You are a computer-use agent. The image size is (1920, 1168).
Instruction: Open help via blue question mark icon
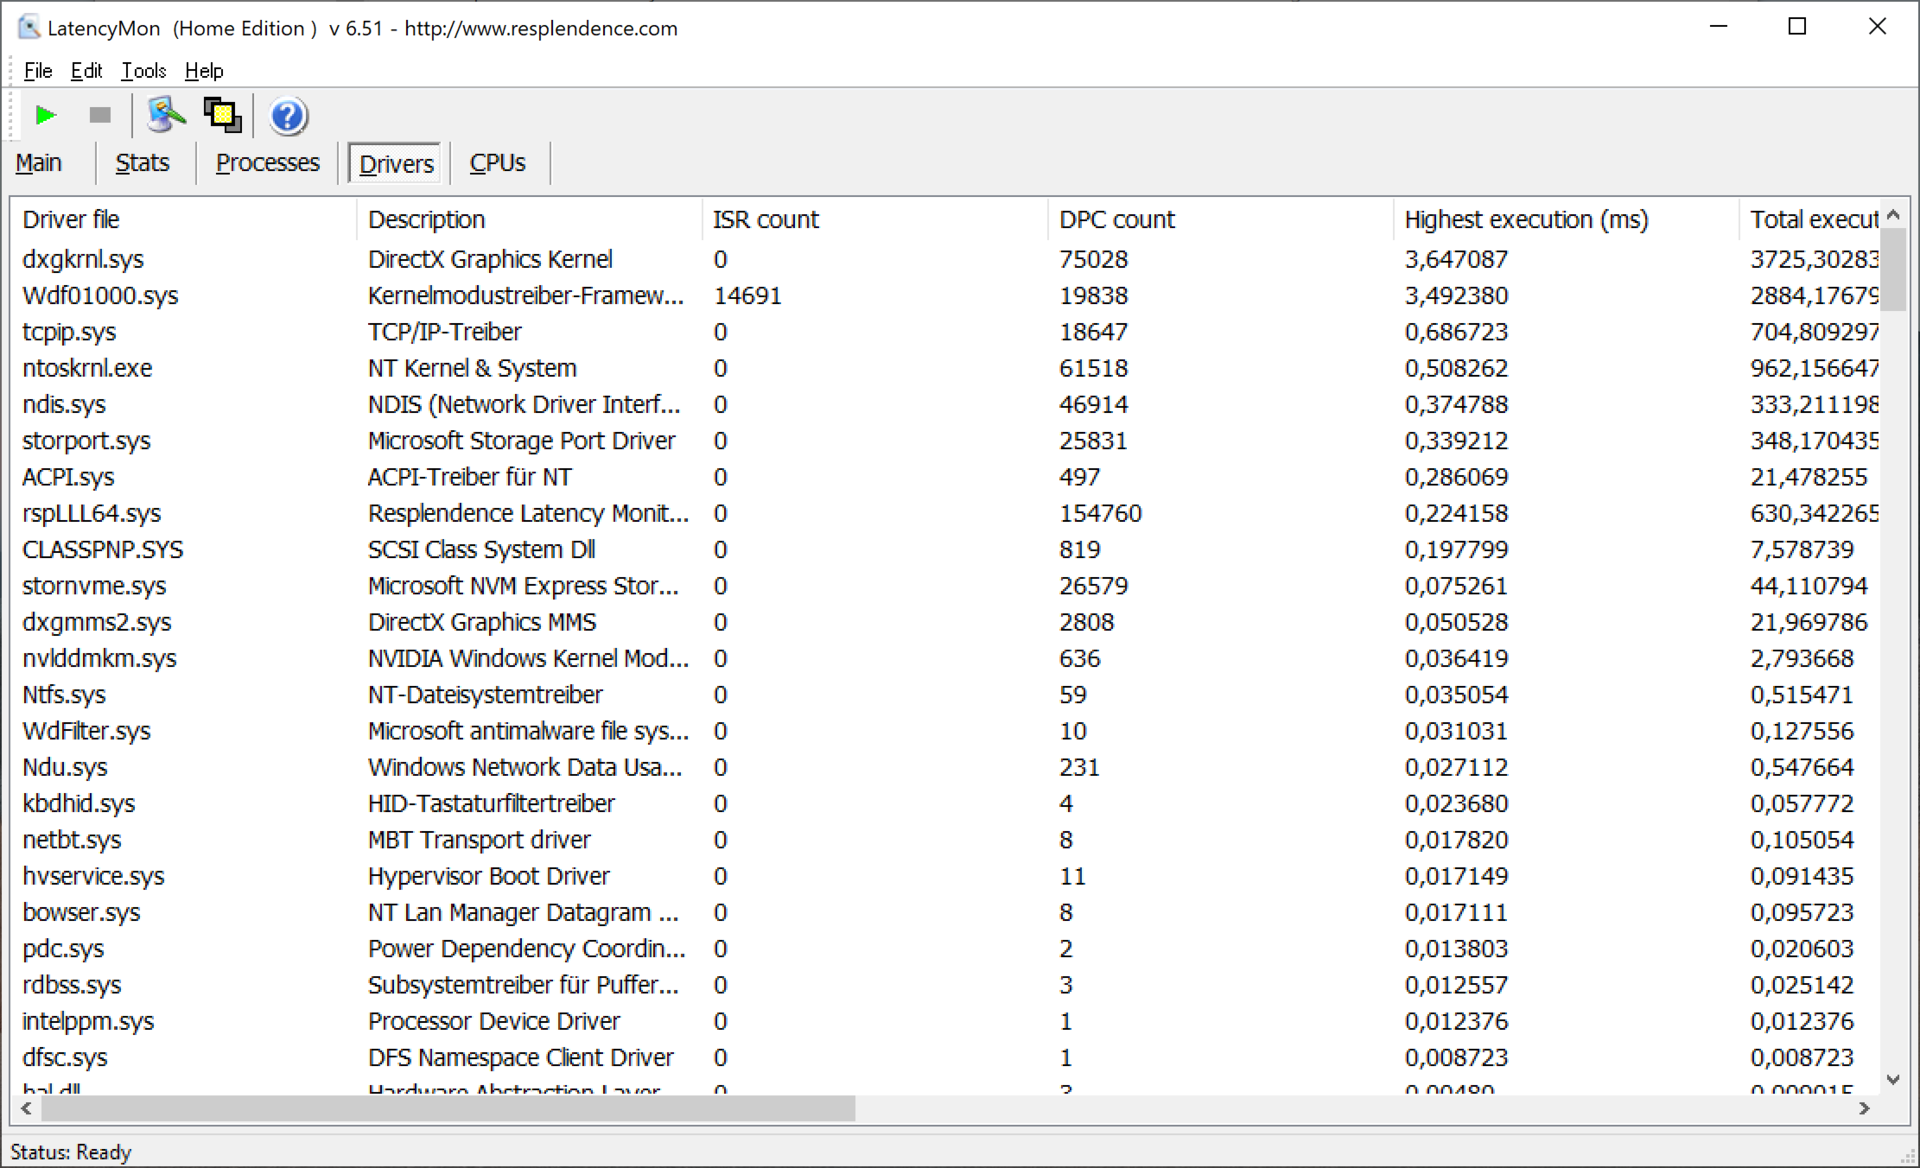287,116
